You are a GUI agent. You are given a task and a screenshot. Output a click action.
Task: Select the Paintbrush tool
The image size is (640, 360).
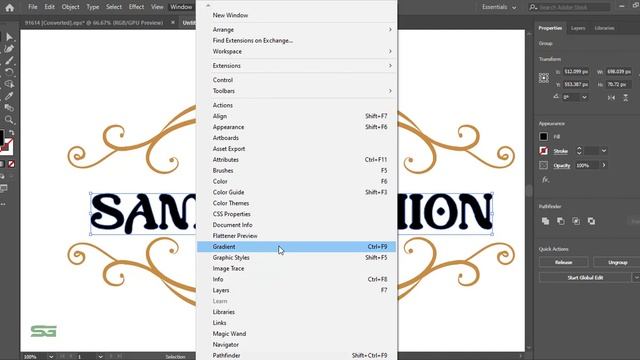[x=9, y=61]
